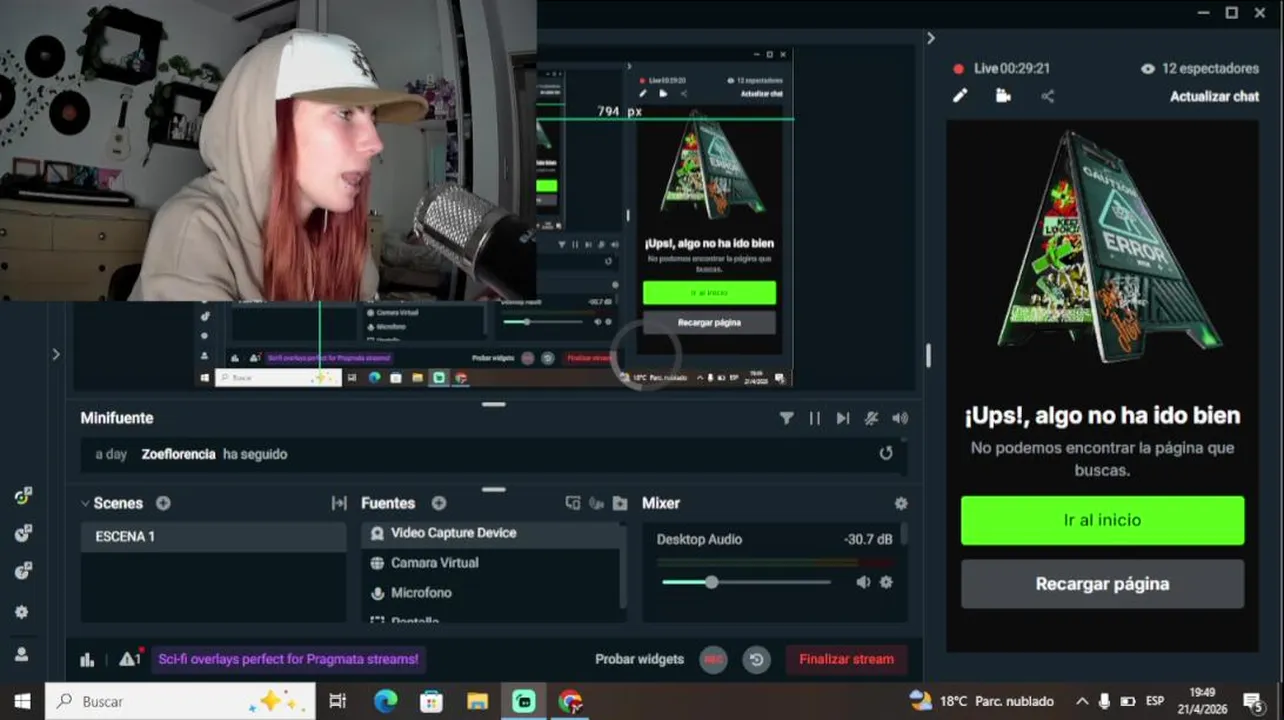This screenshot has width=1284, height=720.
Task: Click Recargar página in the chat panel
Action: 1103,584
